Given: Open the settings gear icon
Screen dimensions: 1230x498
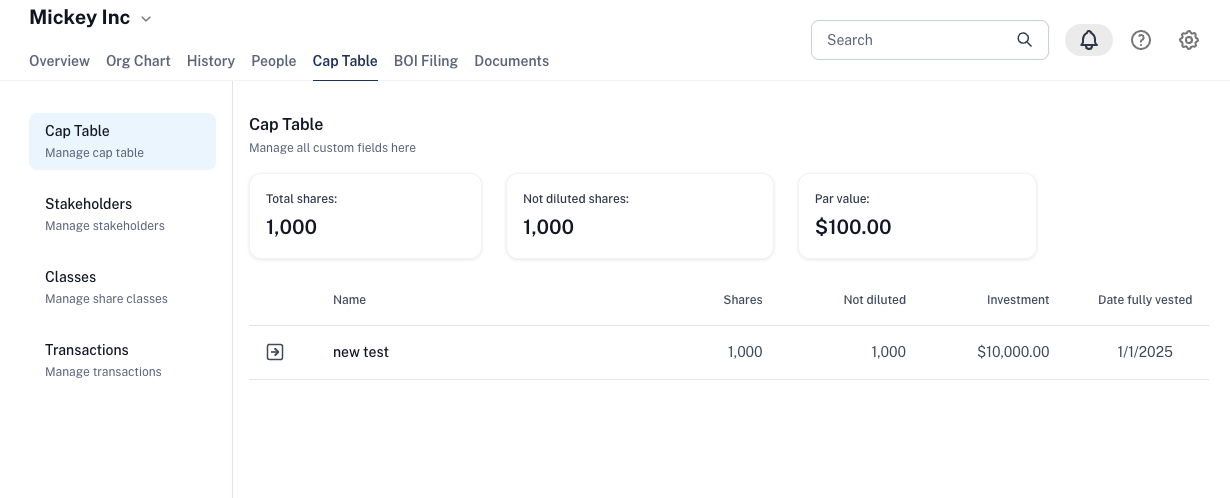Looking at the screenshot, I should point(1189,40).
